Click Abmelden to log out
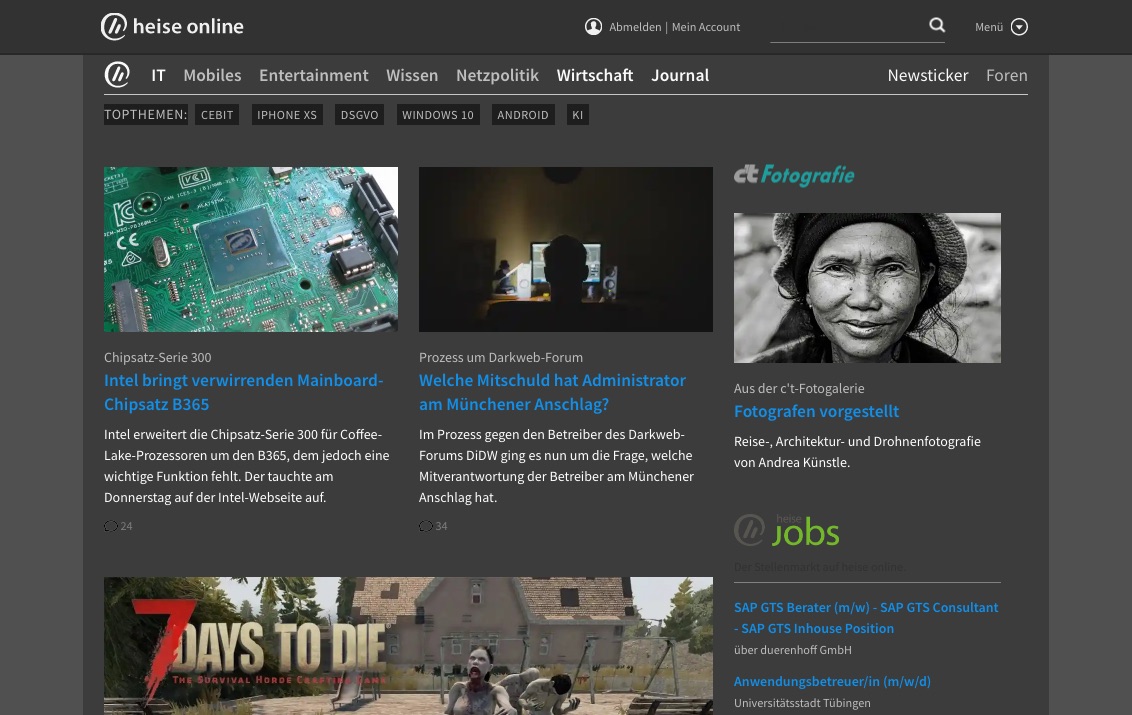The width and height of the screenshot is (1132, 715). coord(635,27)
